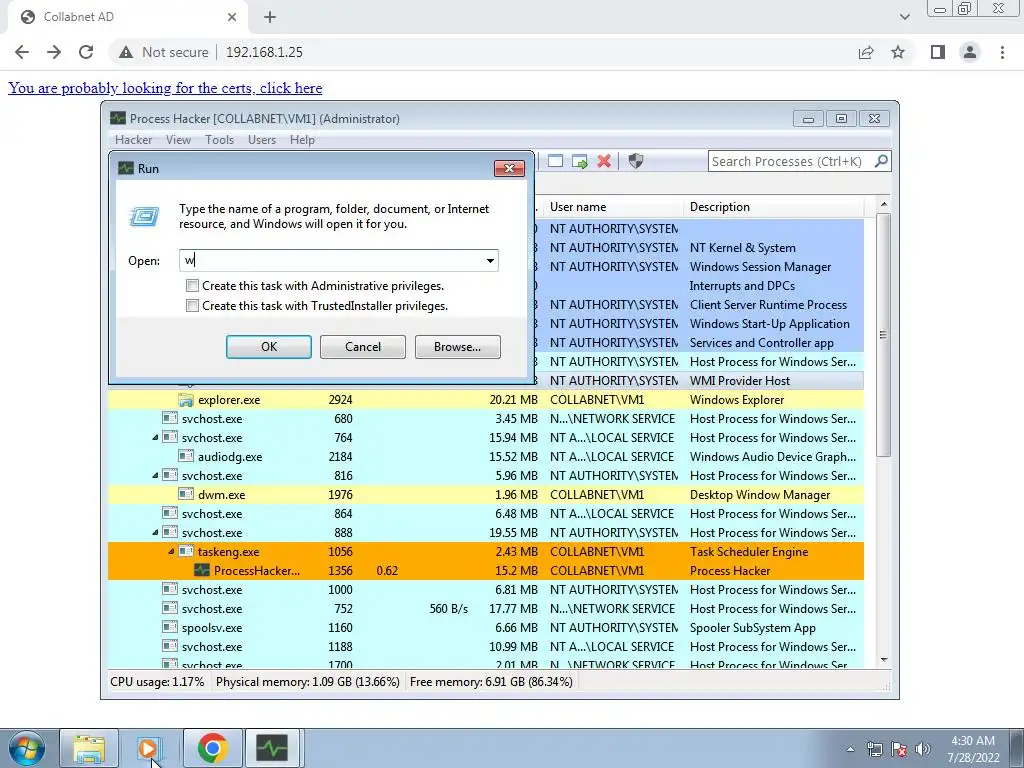Viewport: 1024px width, 768px height.
Task: Click the ProcessHacker process icon in list
Action: click(x=202, y=570)
